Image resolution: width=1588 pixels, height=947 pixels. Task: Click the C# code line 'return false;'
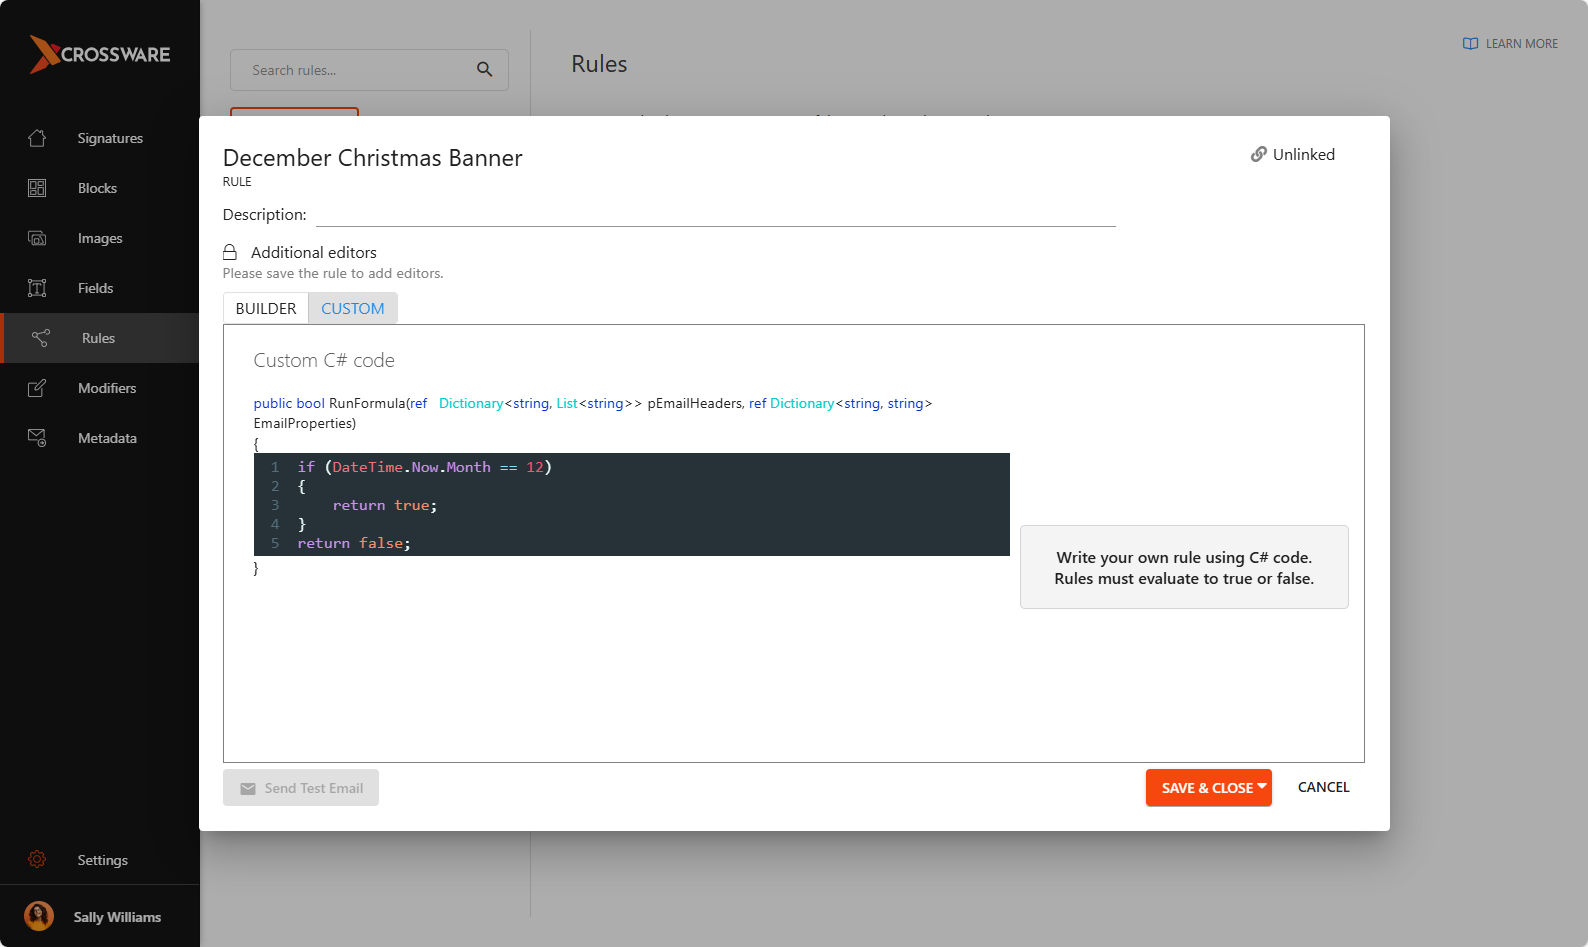354,544
